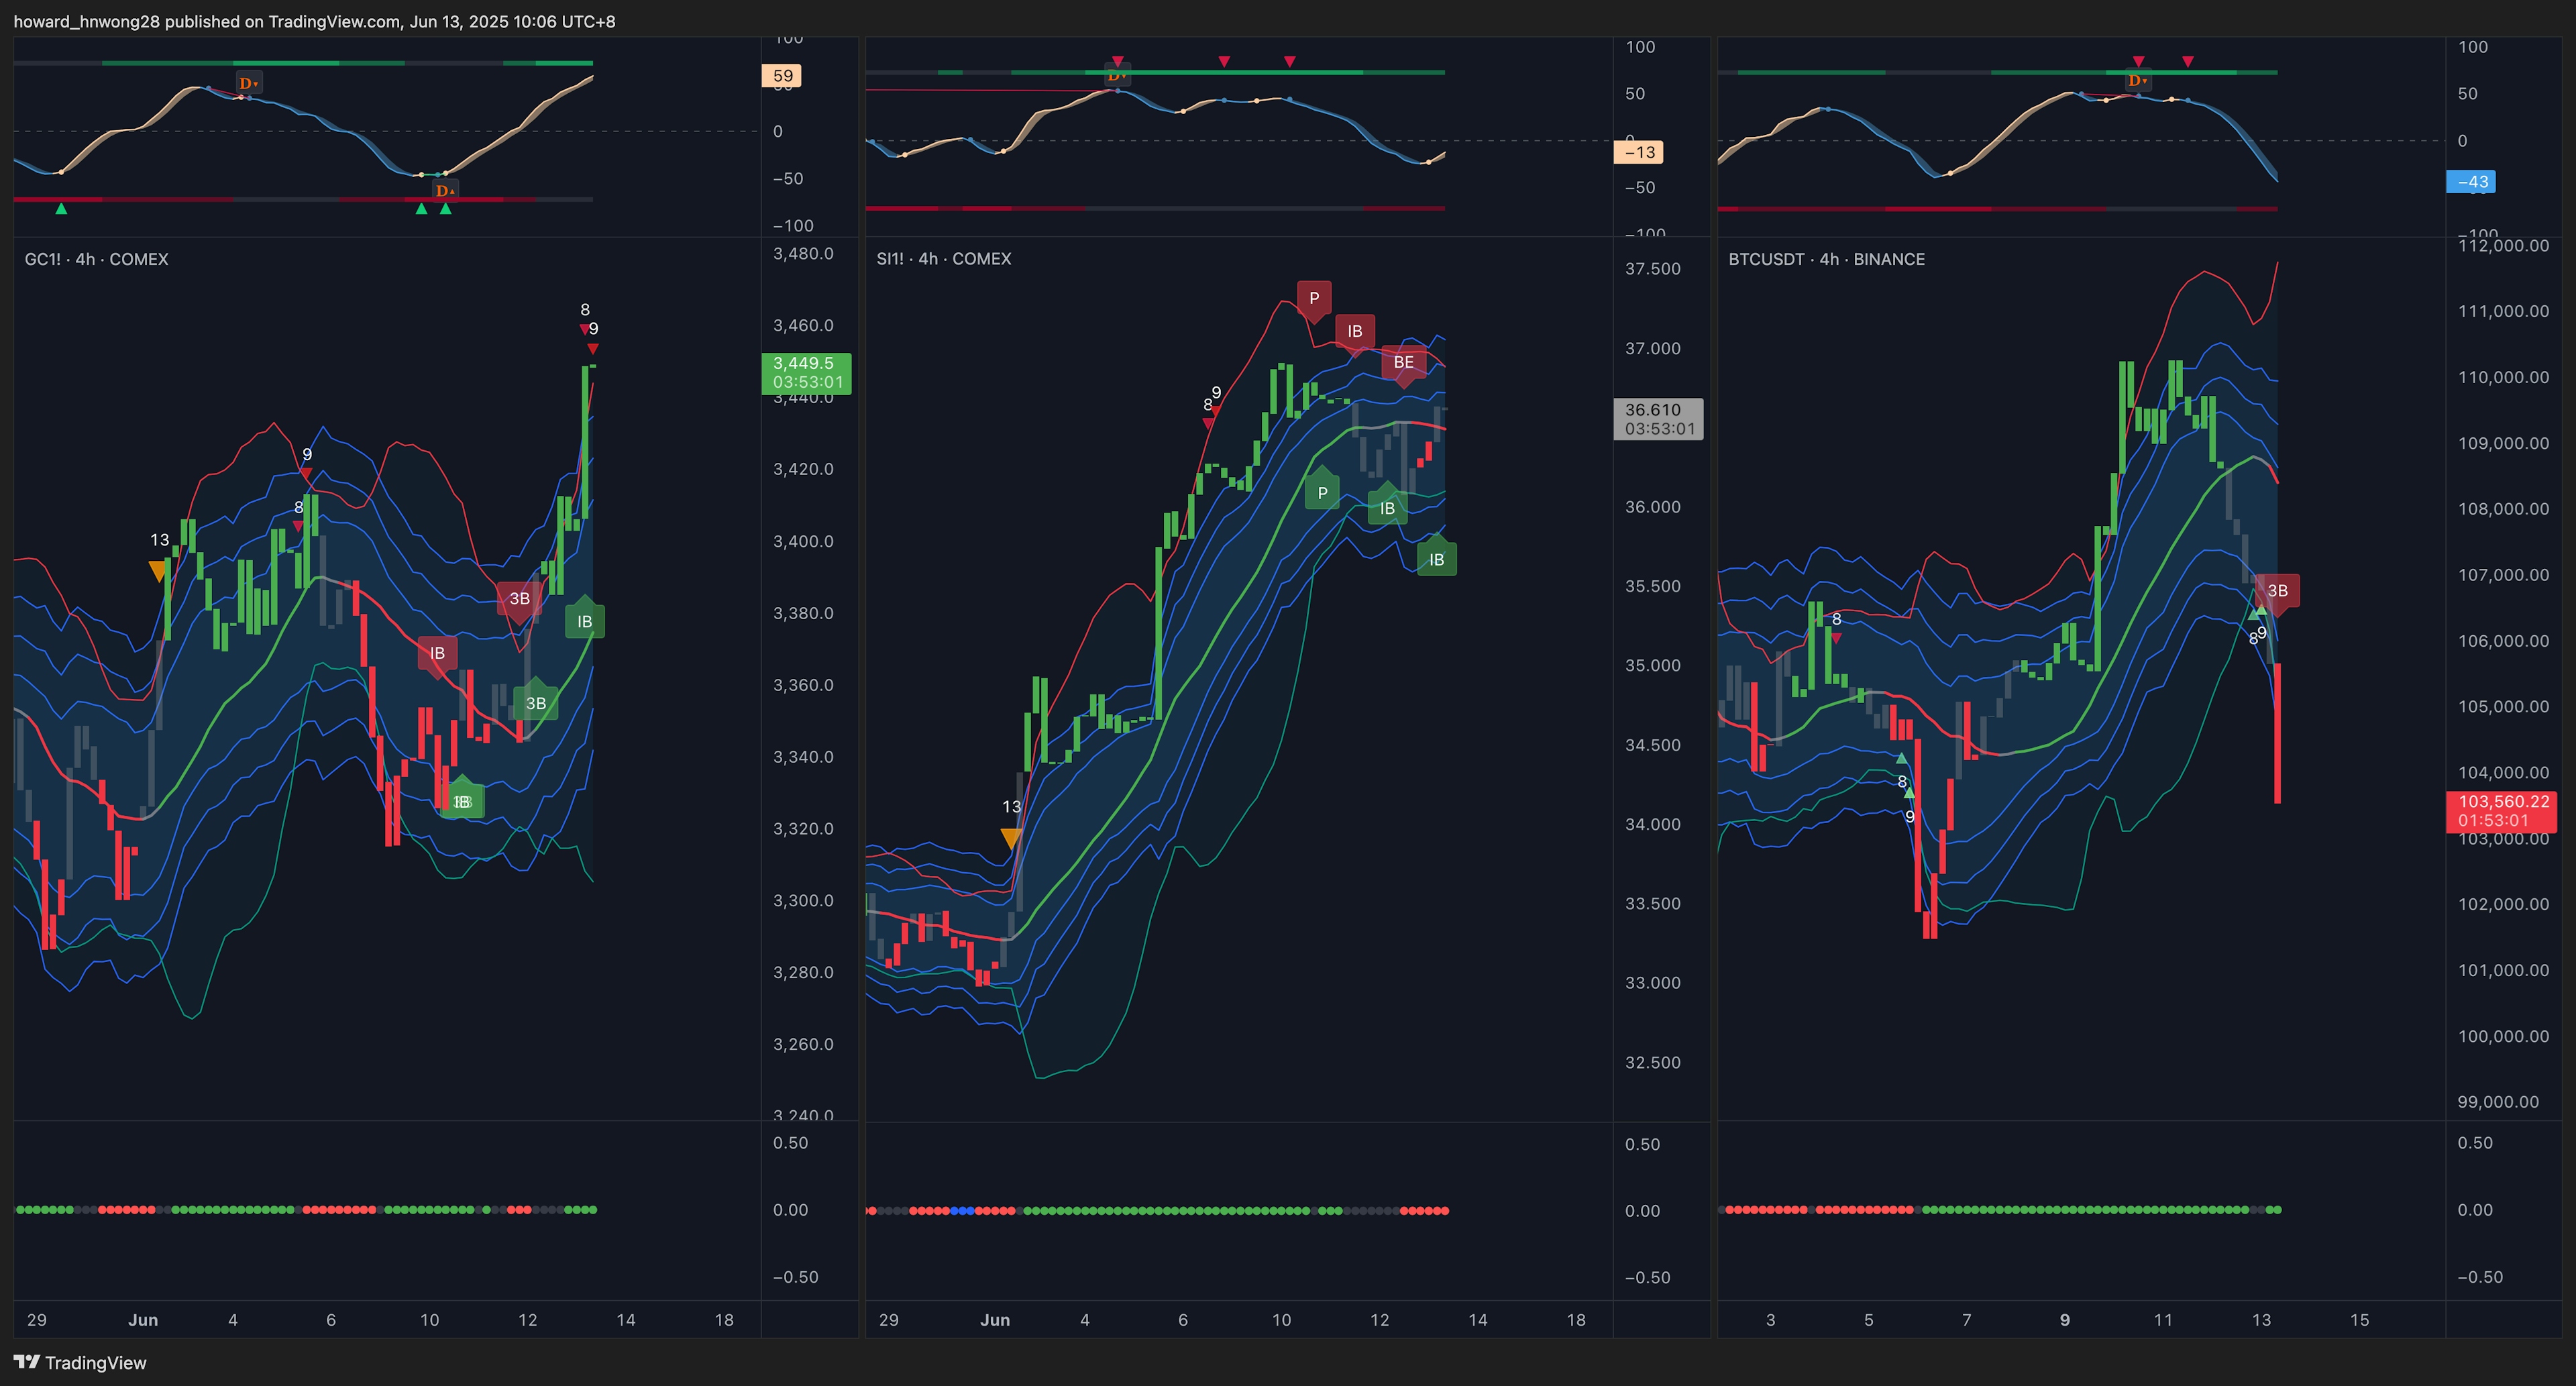Click the oscillator value 59 label
Viewport: 2576px width, 1386px height.
click(782, 76)
